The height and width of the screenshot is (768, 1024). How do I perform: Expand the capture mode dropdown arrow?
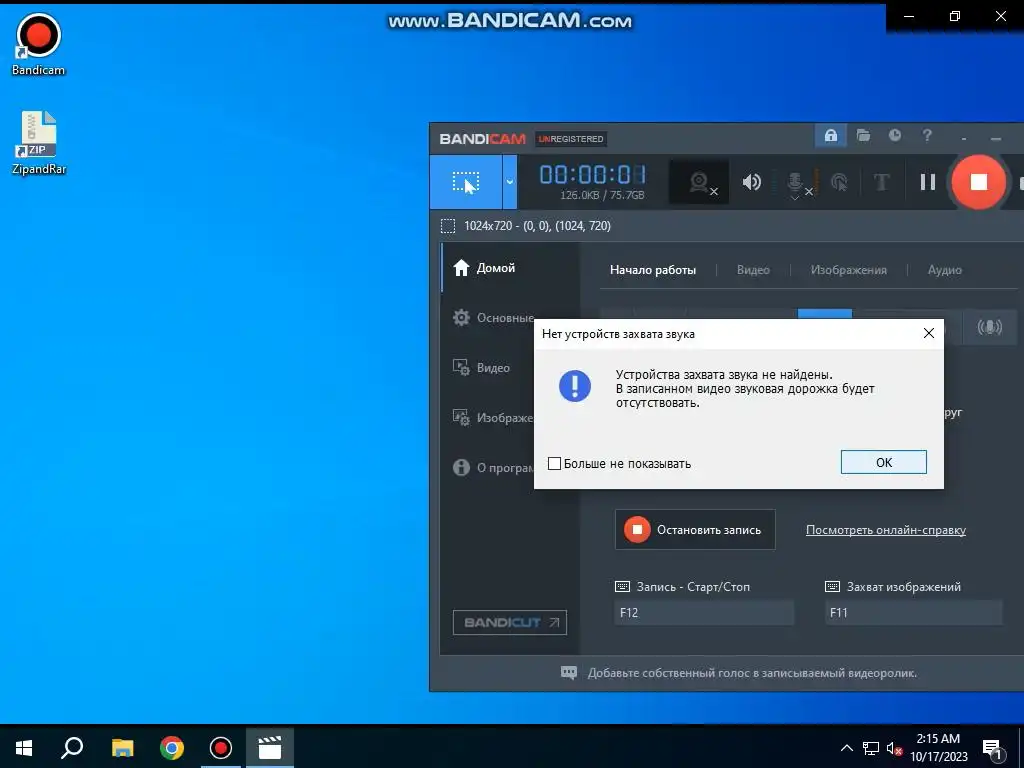coord(509,182)
